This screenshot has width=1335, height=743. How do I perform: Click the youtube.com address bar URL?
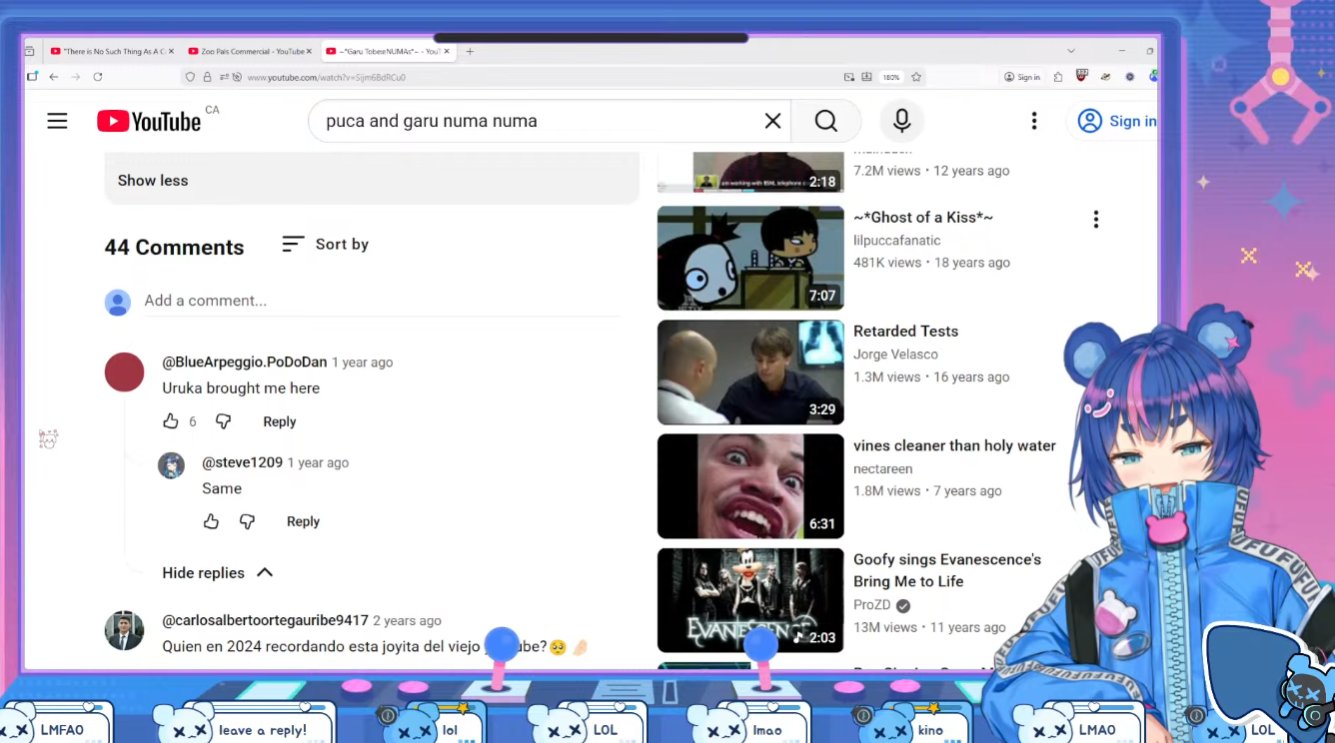coord(327,77)
